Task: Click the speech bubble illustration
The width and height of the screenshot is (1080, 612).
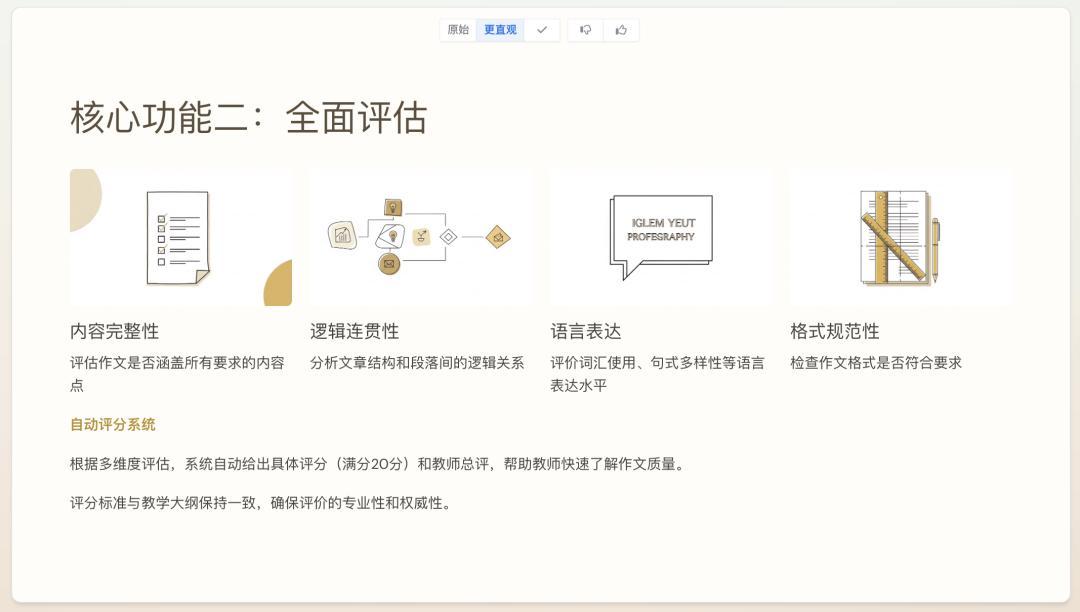Action: 661,237
